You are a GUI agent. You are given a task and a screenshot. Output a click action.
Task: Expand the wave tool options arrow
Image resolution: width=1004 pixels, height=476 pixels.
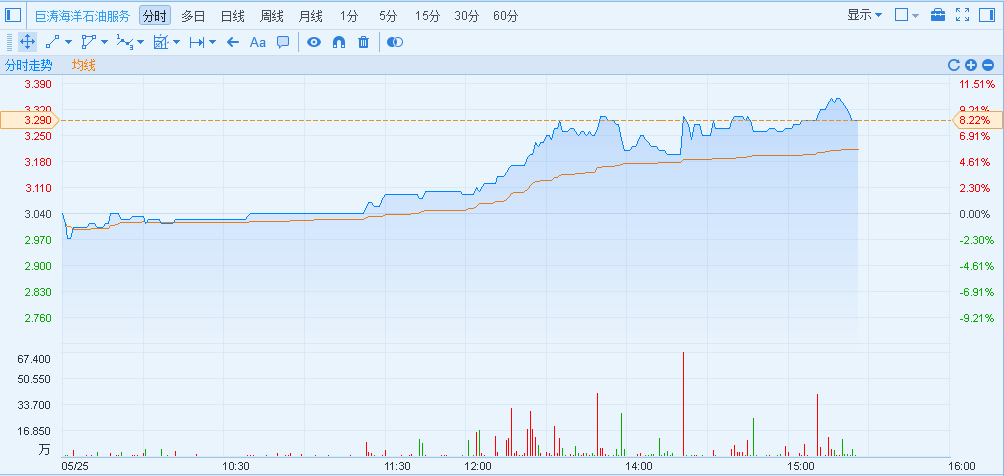tap(140, 43)
